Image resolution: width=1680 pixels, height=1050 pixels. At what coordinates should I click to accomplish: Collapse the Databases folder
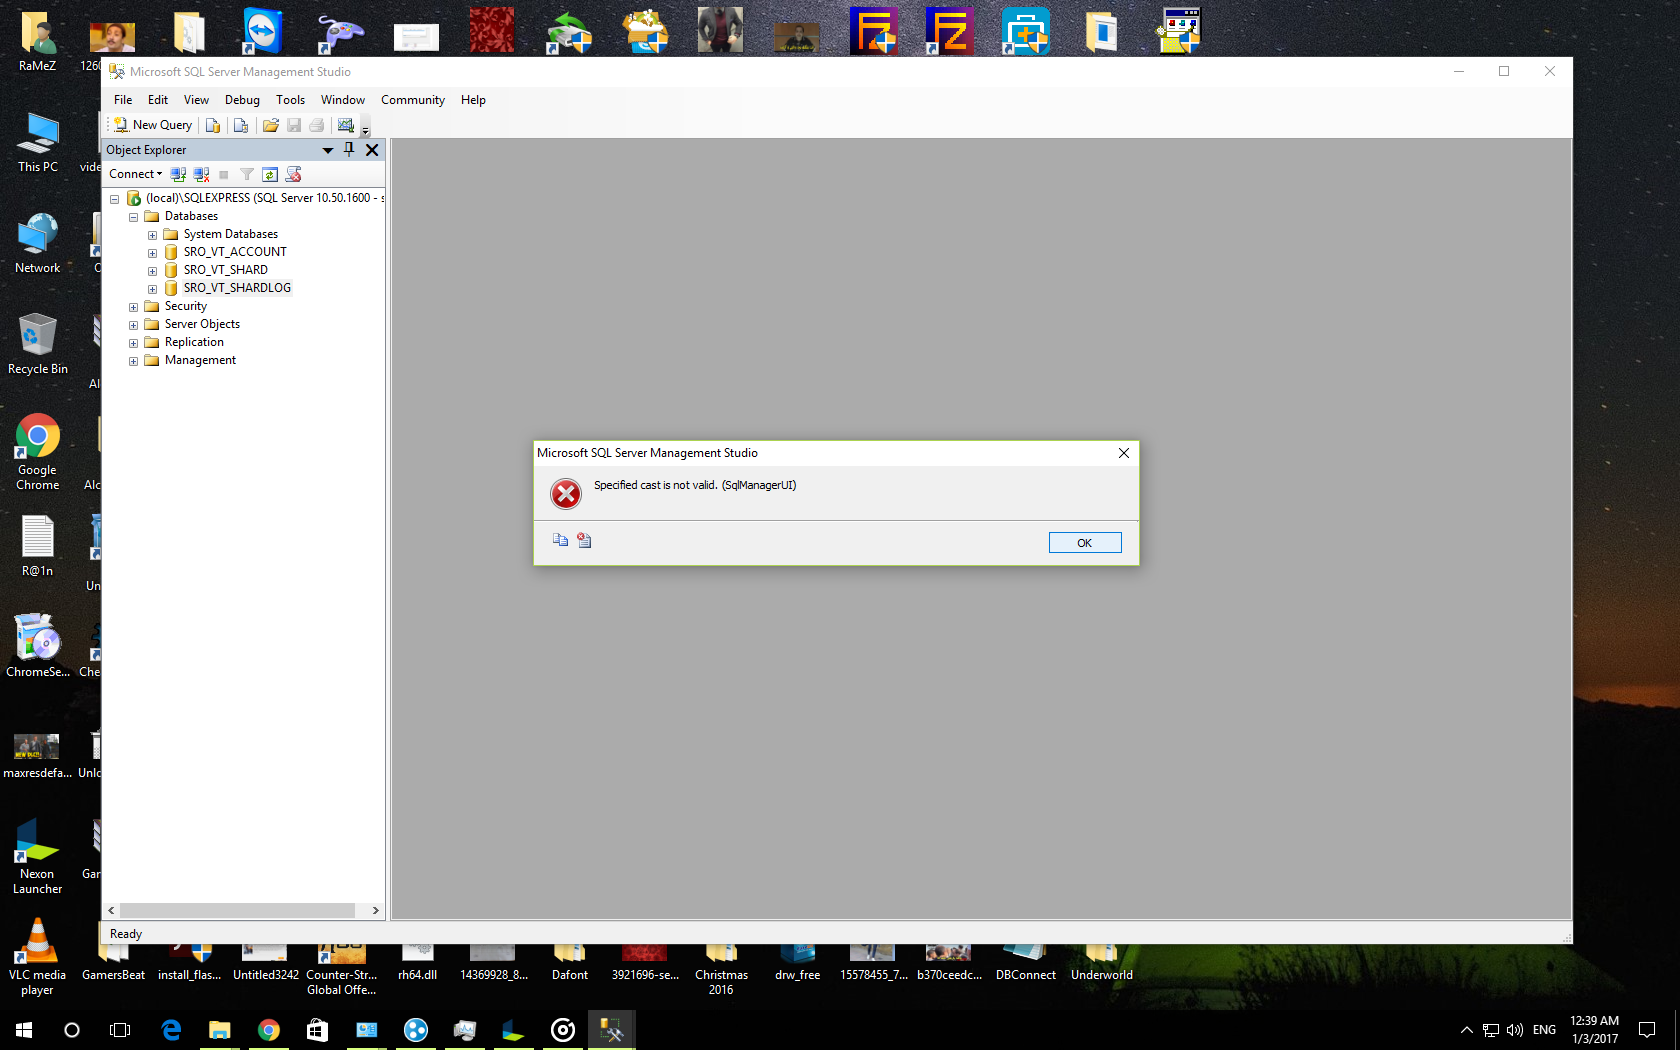pyautogui.click(x=133, y=217)
